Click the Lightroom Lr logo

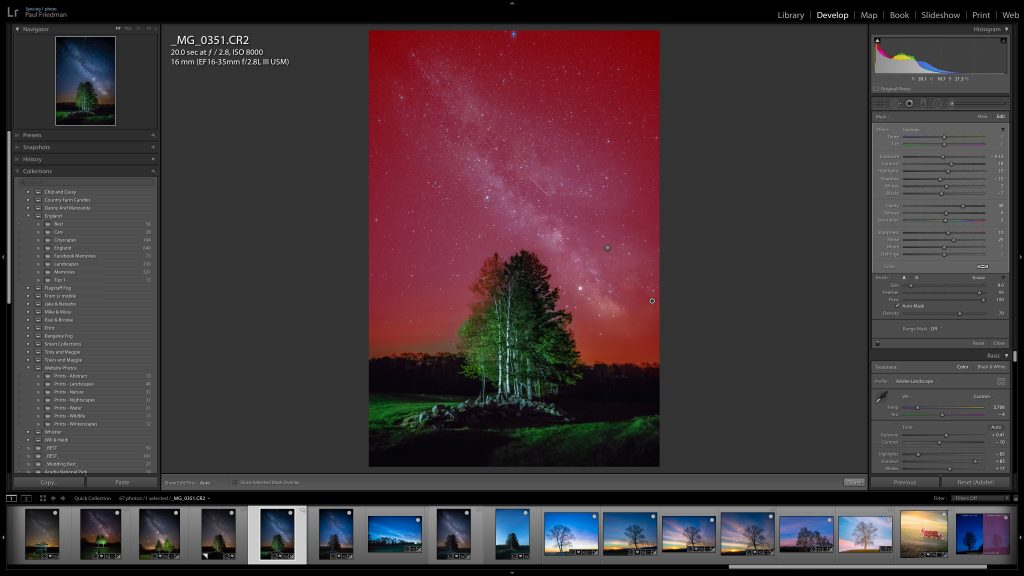click(12, 12)
